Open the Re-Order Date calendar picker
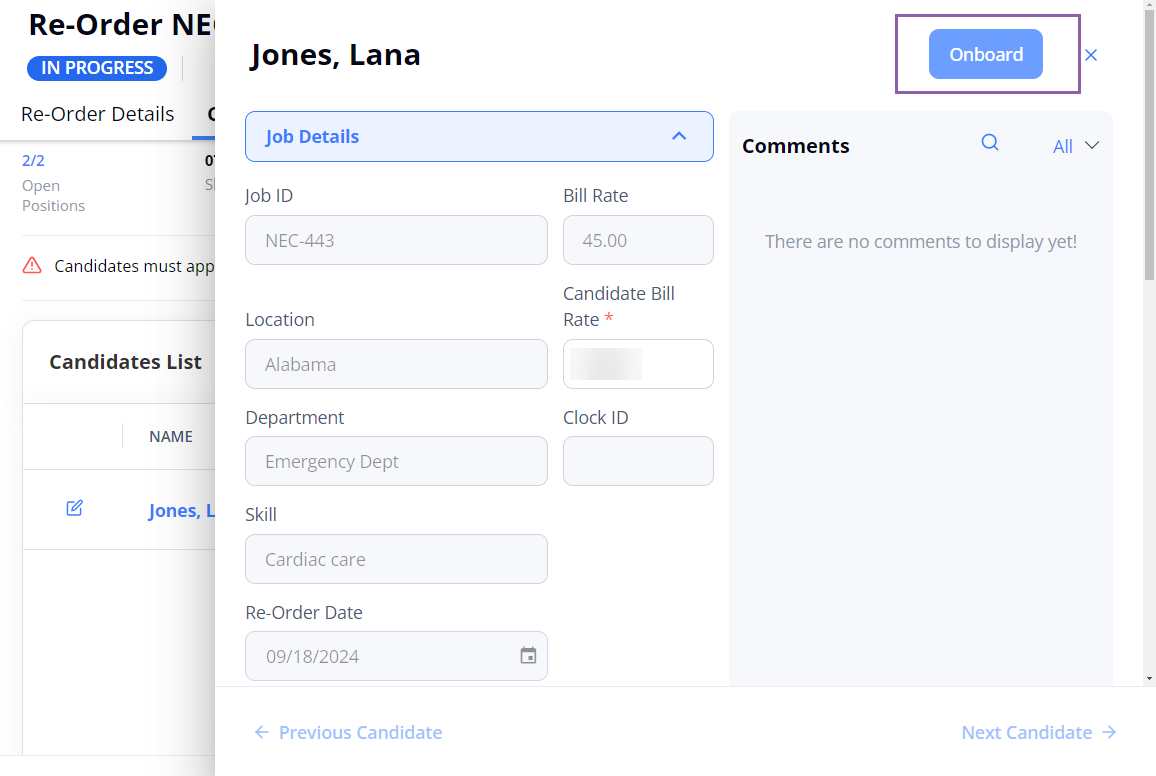The image size is (1156, 776). click(528, 655)
